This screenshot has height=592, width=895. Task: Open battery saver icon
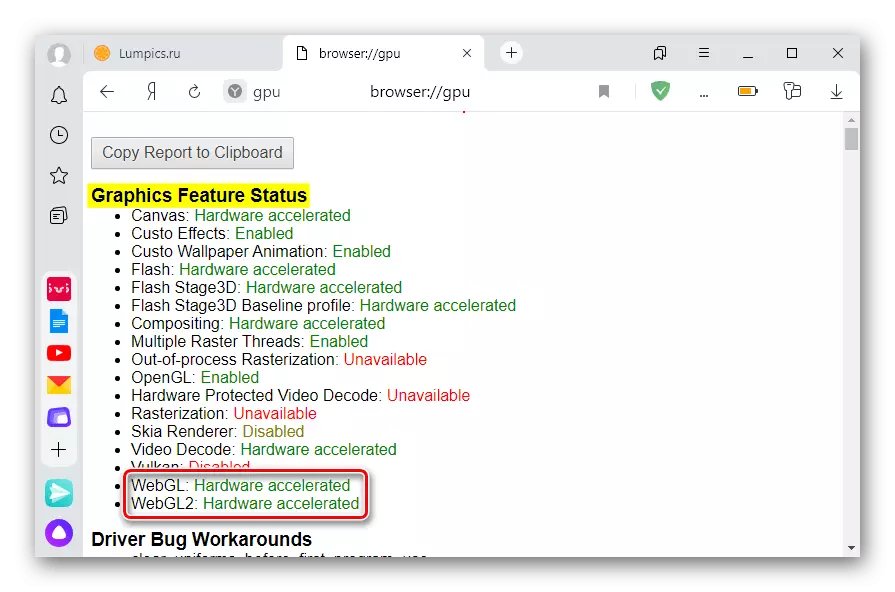coord(748,91)
